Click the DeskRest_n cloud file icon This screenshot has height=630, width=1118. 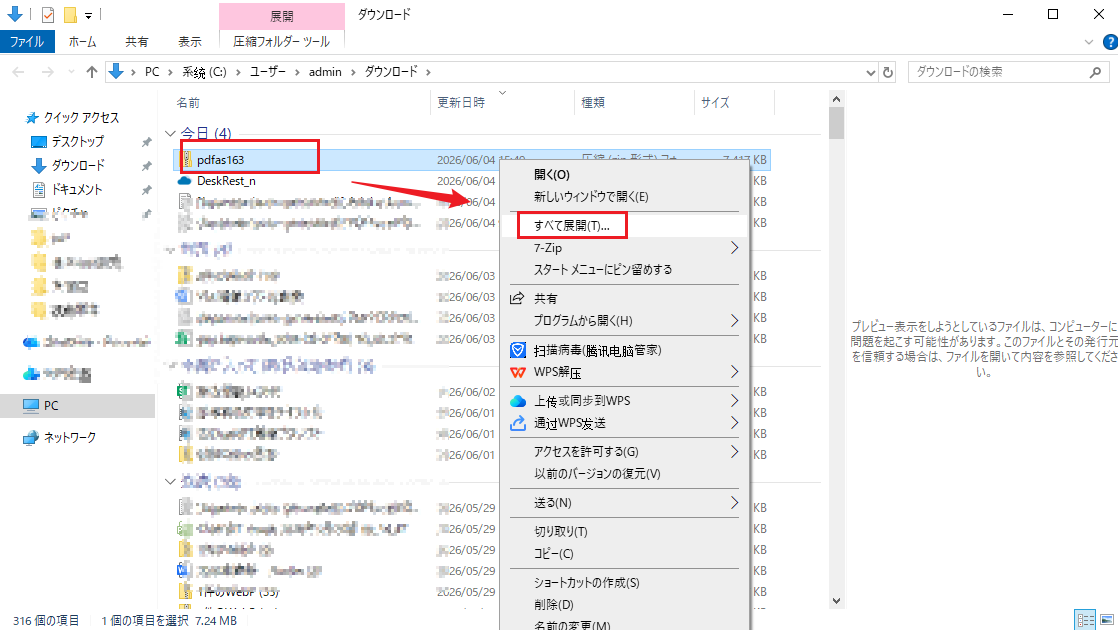[185, 181]
